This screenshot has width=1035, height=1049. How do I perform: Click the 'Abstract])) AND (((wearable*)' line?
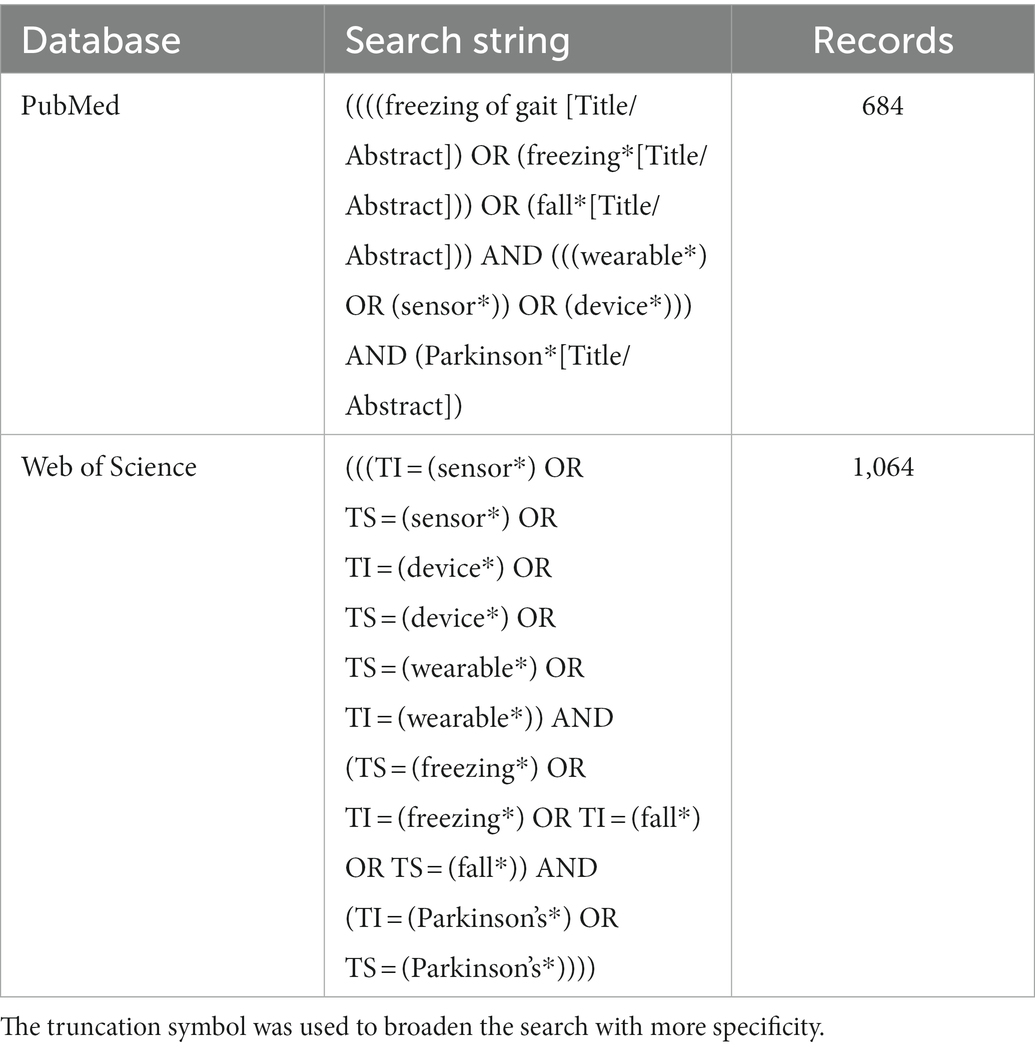(527, 256)
